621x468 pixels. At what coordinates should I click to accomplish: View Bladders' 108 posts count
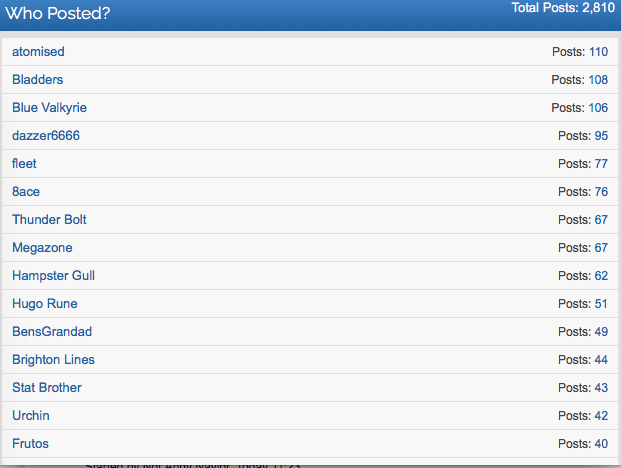598,80
